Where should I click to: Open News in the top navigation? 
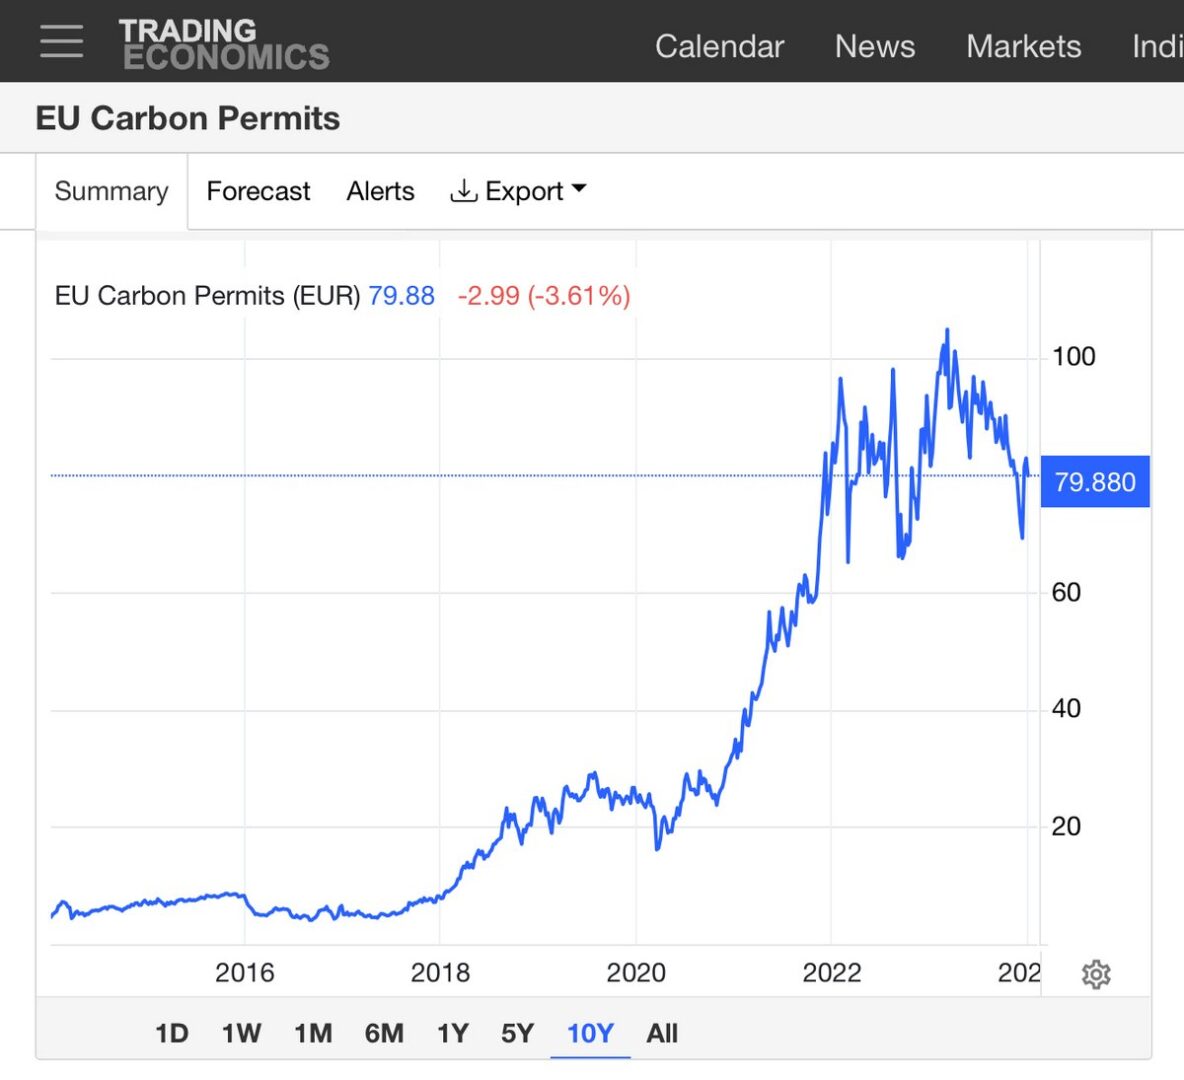(874, 46)
